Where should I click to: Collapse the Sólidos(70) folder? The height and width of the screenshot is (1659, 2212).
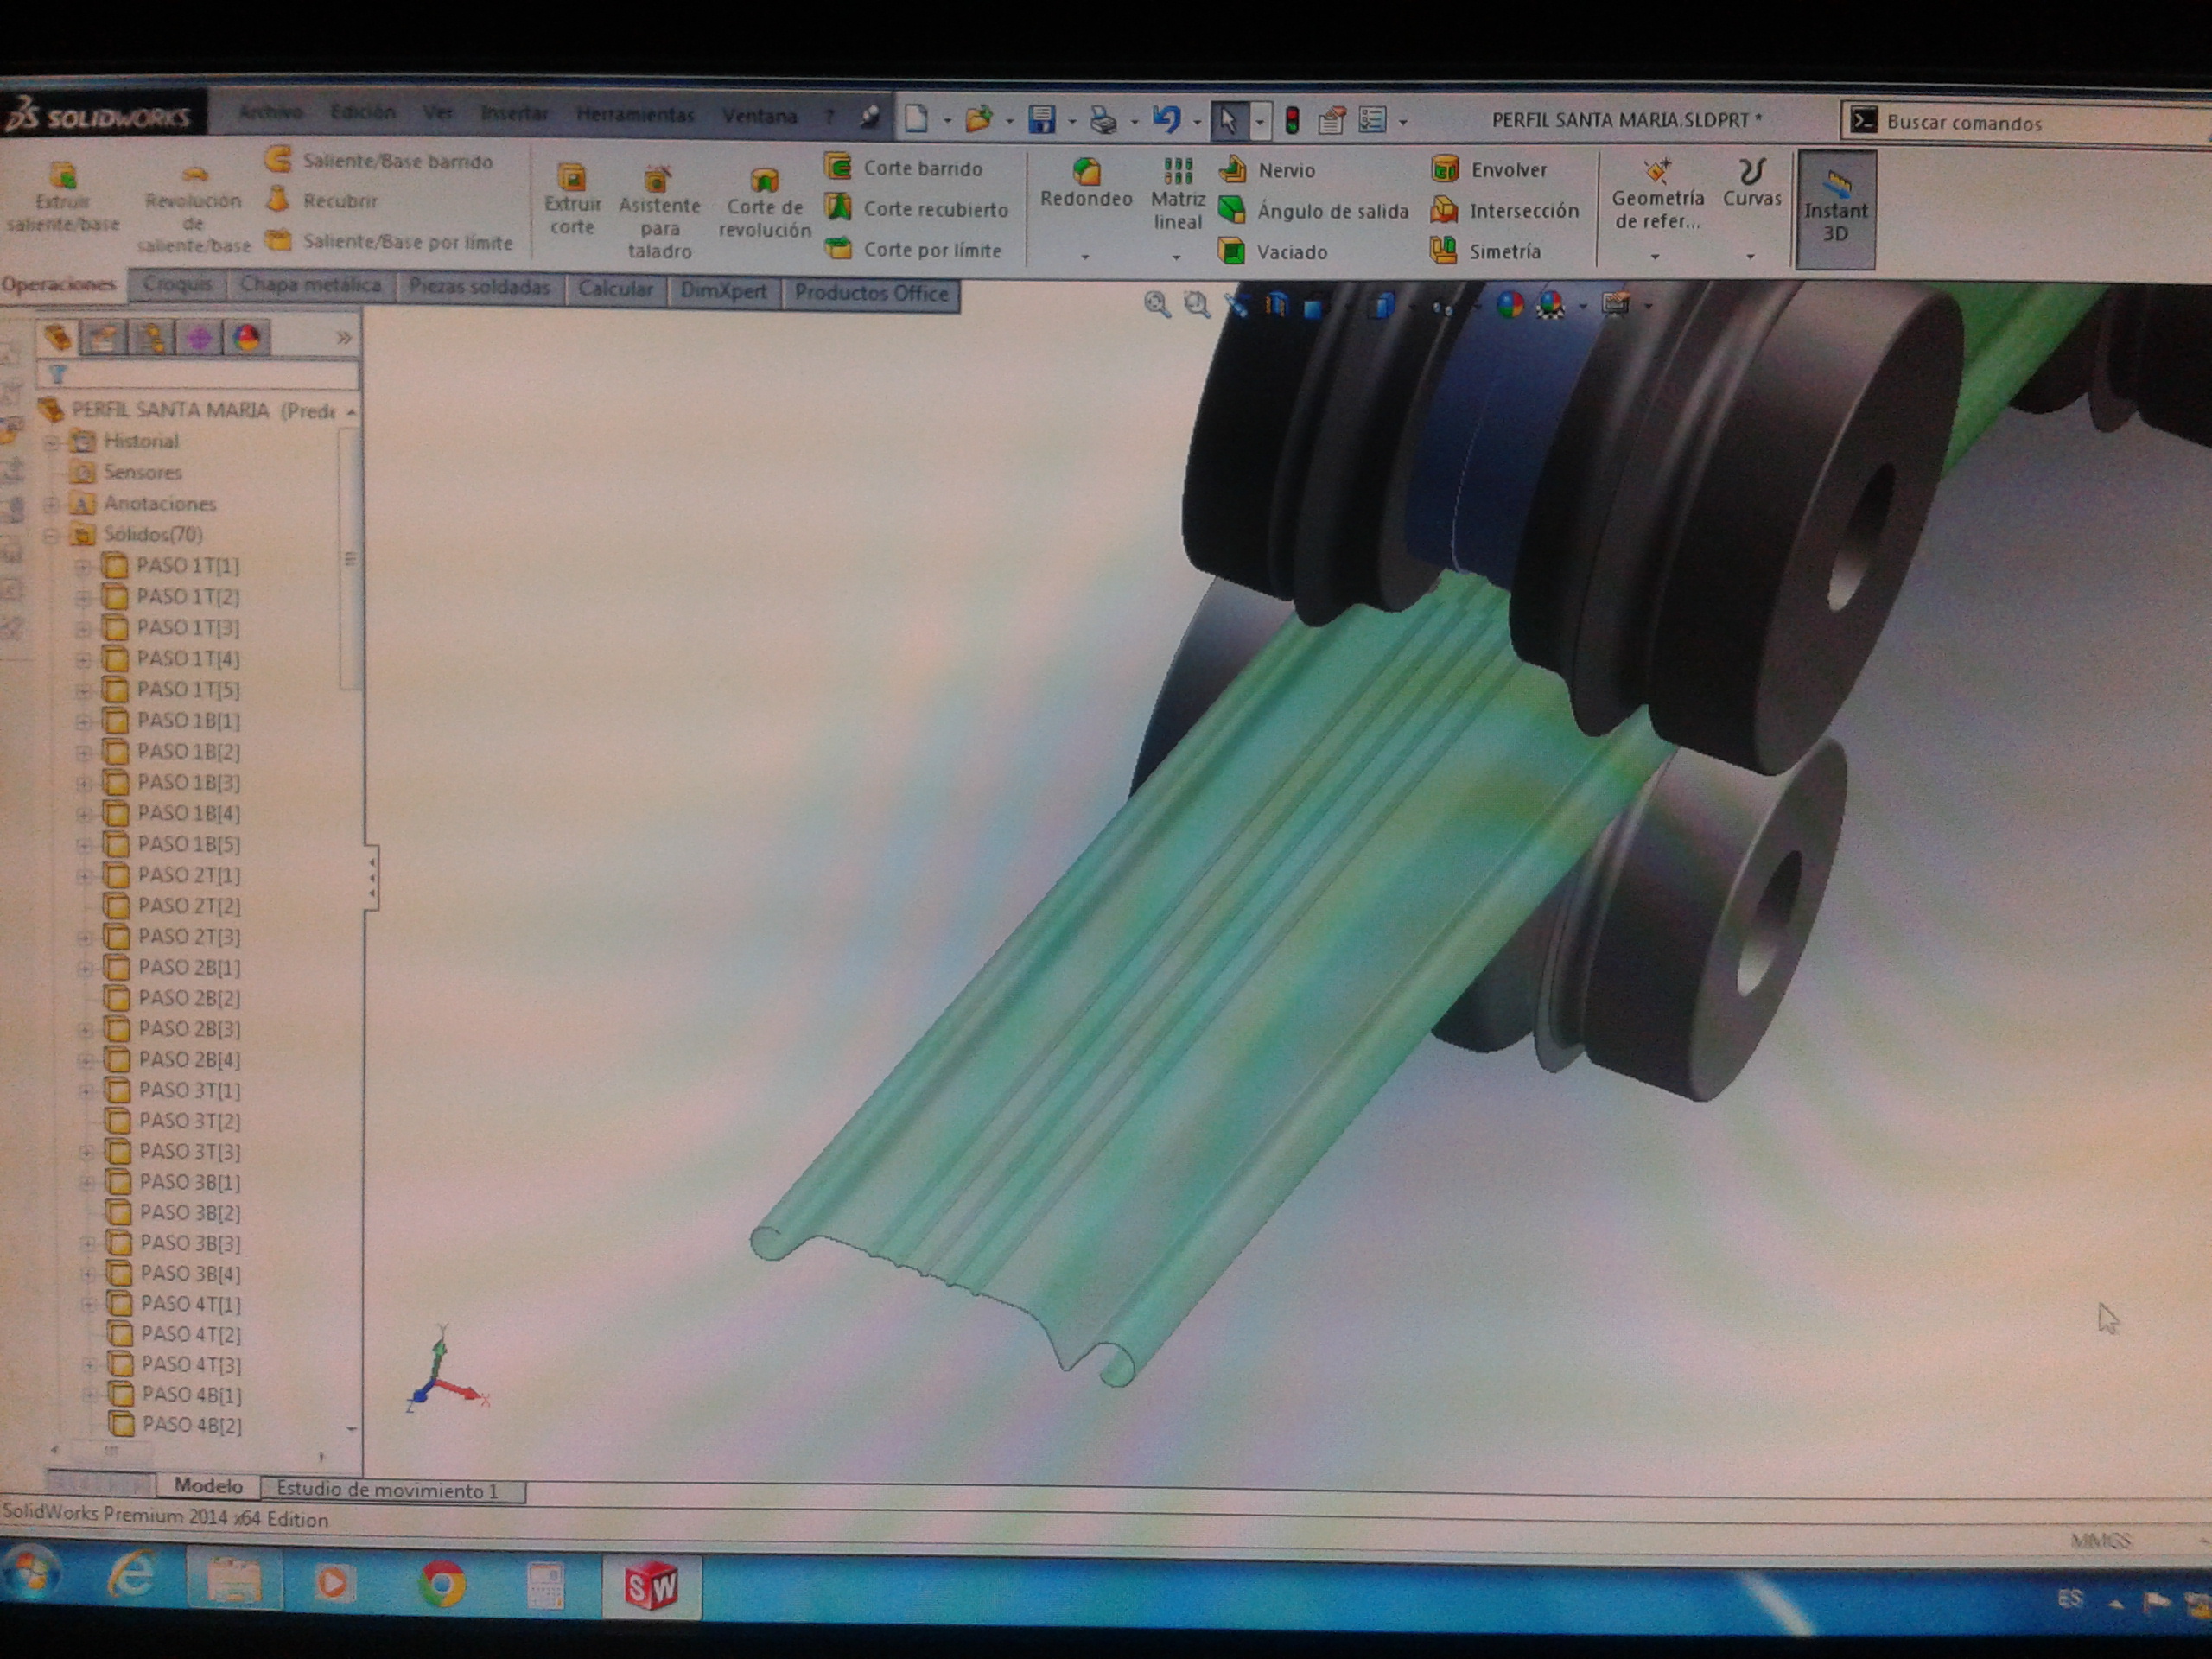(51, 536)
